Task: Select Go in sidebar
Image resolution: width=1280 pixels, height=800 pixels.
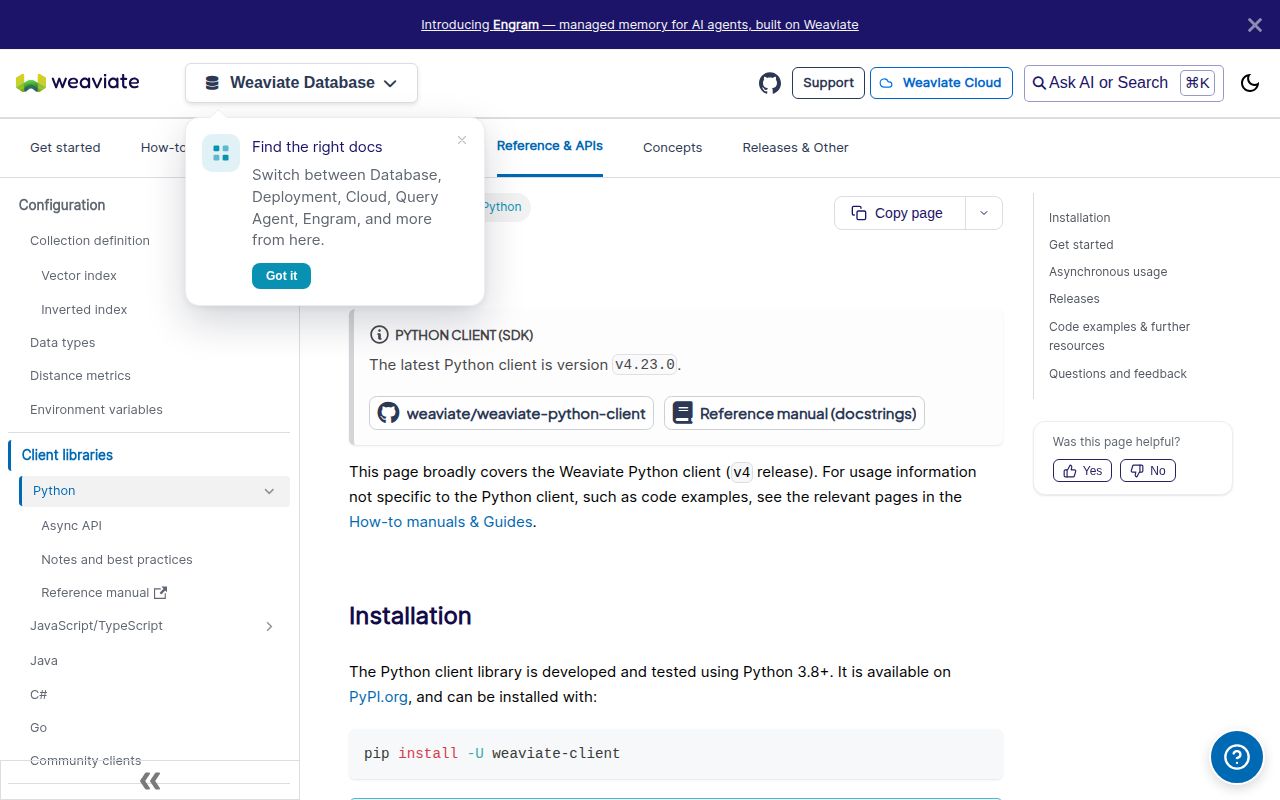Action: coord(38,728)
